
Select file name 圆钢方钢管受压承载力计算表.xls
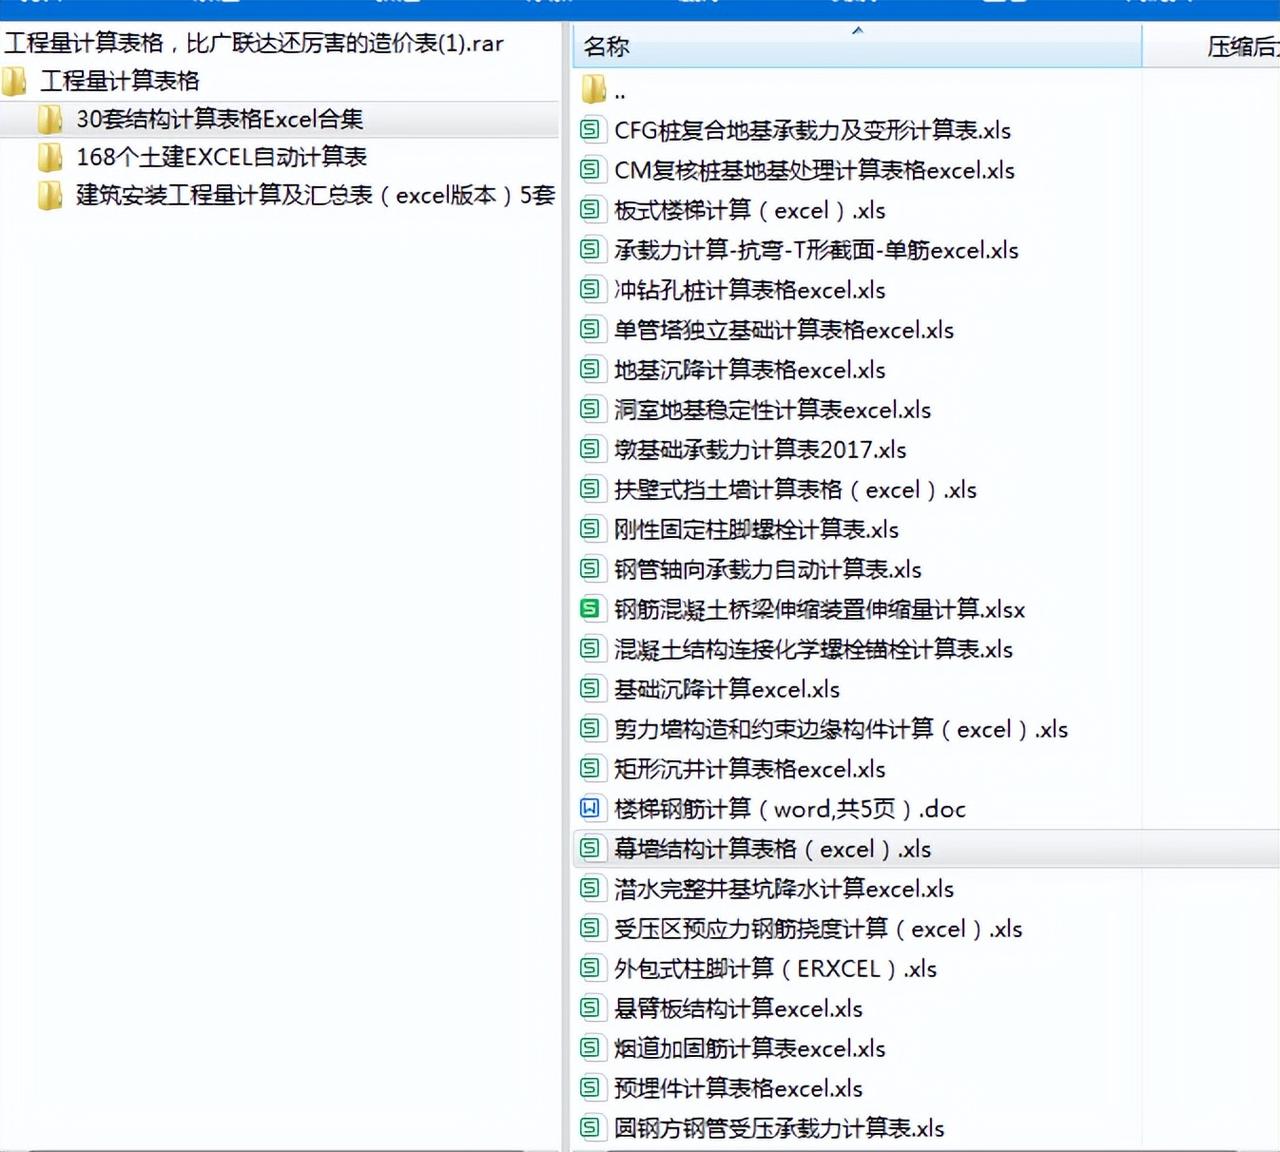pyautogui.click(x=780, y=1128)
